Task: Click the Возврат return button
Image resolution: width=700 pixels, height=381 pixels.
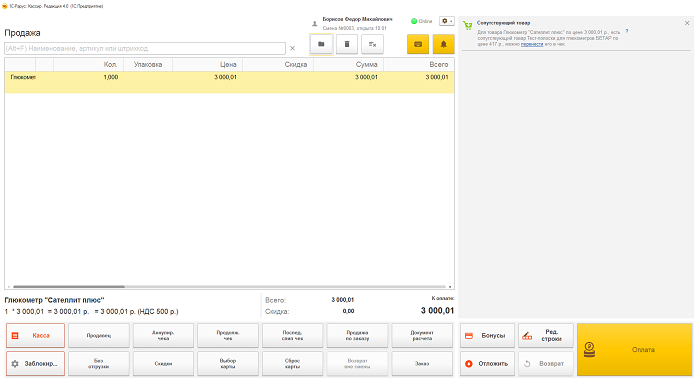Action: [x=546, y=364]
